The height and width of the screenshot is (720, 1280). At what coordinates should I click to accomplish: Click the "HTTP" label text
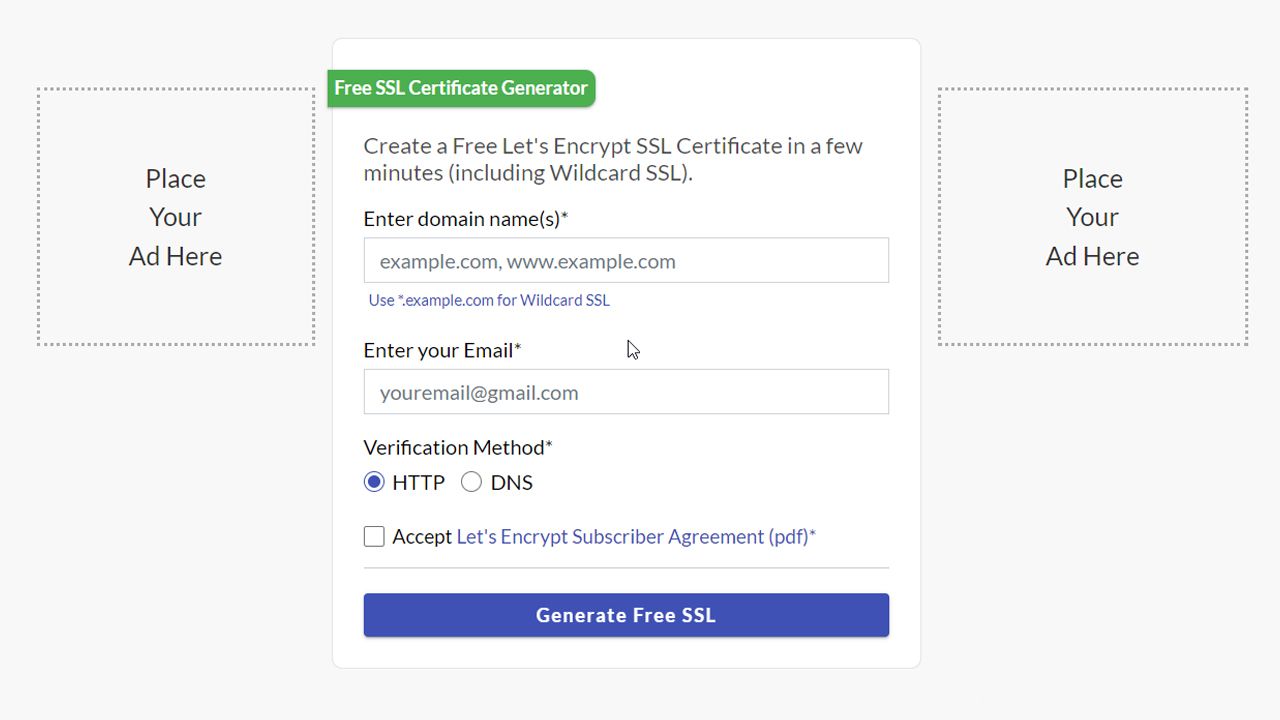pos(418,482)
